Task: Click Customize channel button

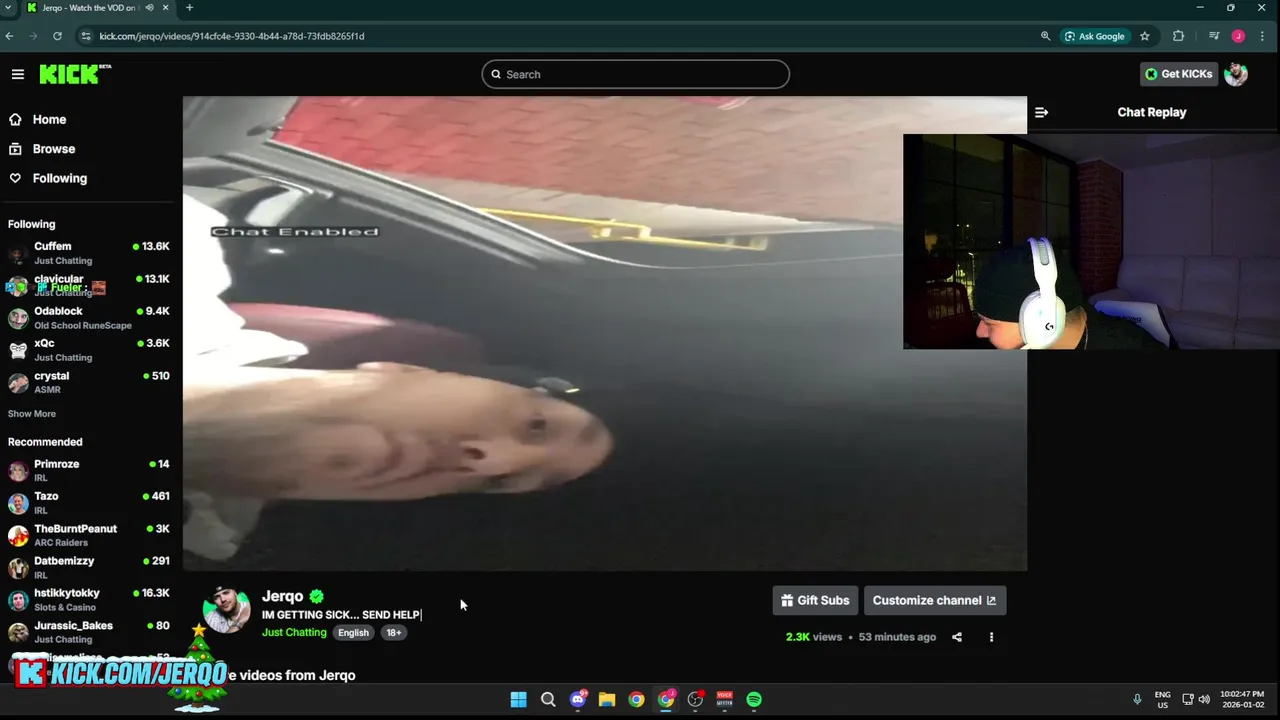Action: pos(934,600)
